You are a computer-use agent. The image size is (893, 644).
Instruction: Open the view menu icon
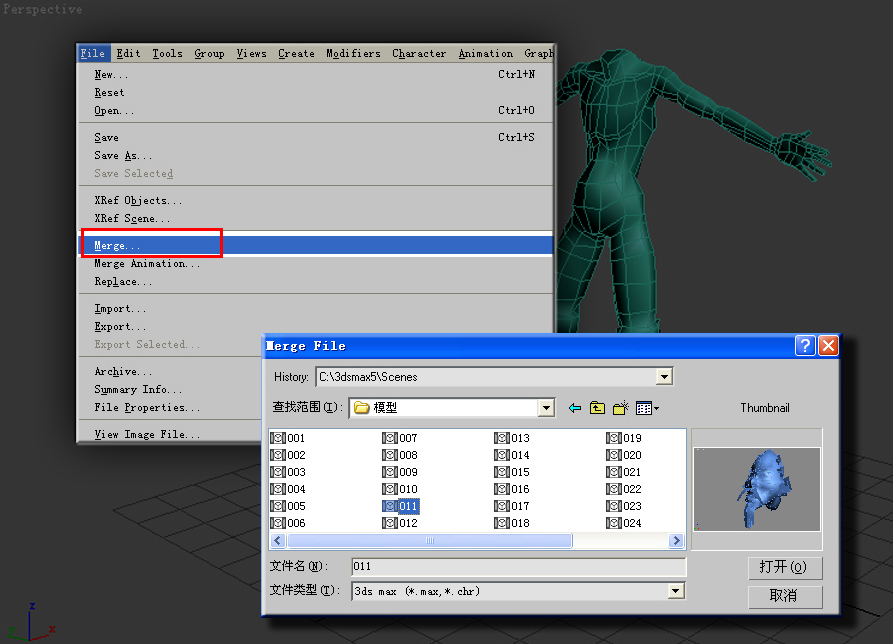[x=647, y=408]
